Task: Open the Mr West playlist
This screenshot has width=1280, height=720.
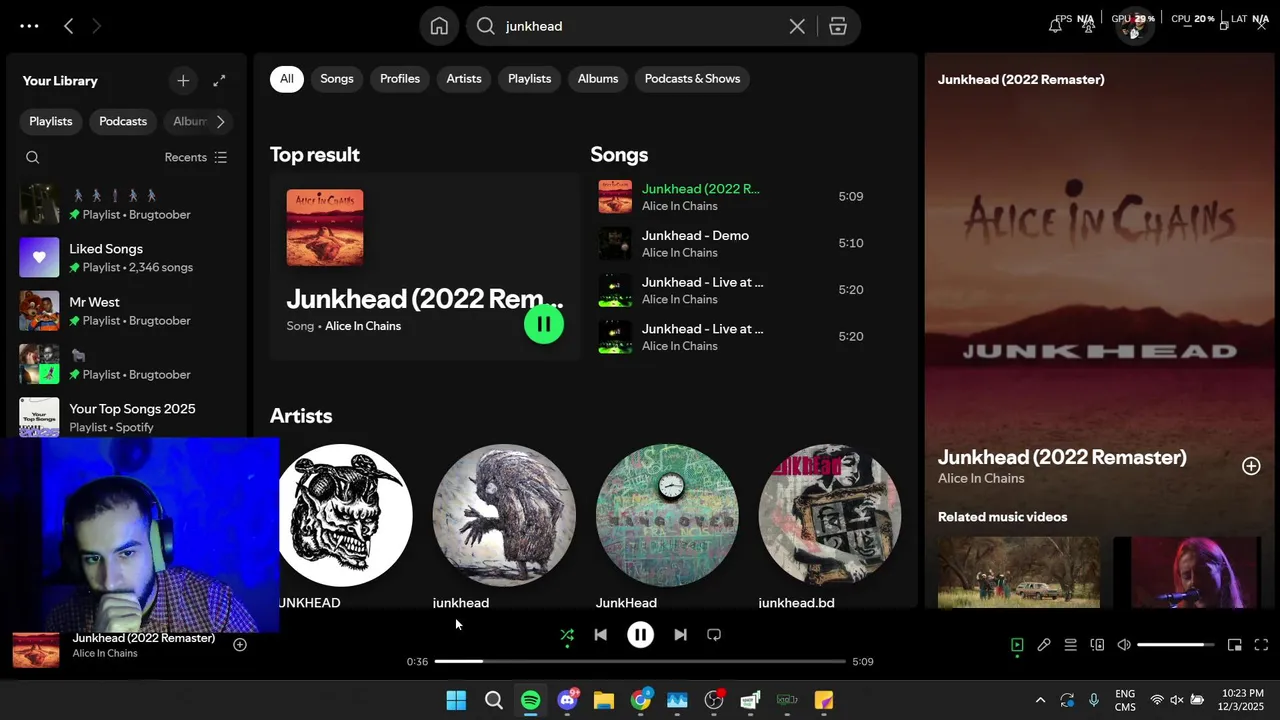Action: [125, 311]
